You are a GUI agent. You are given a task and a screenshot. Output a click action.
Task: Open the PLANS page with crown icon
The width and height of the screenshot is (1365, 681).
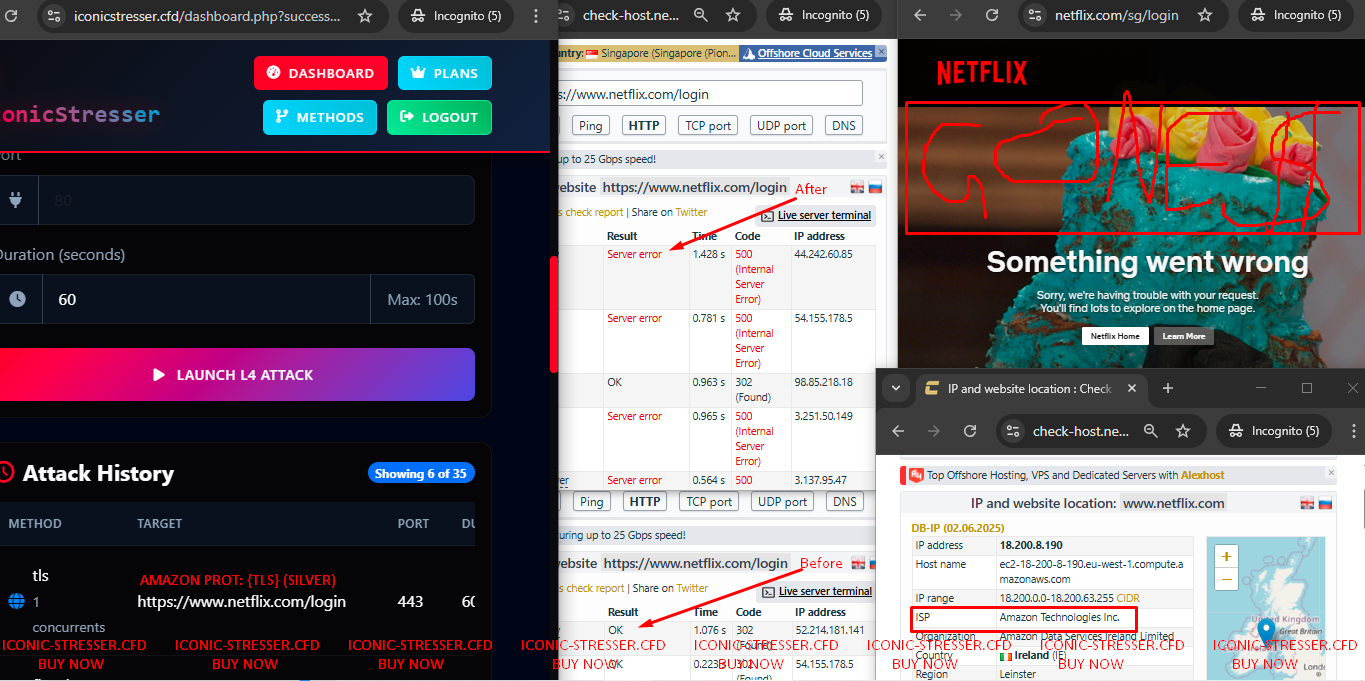click(x=445, y=73)
